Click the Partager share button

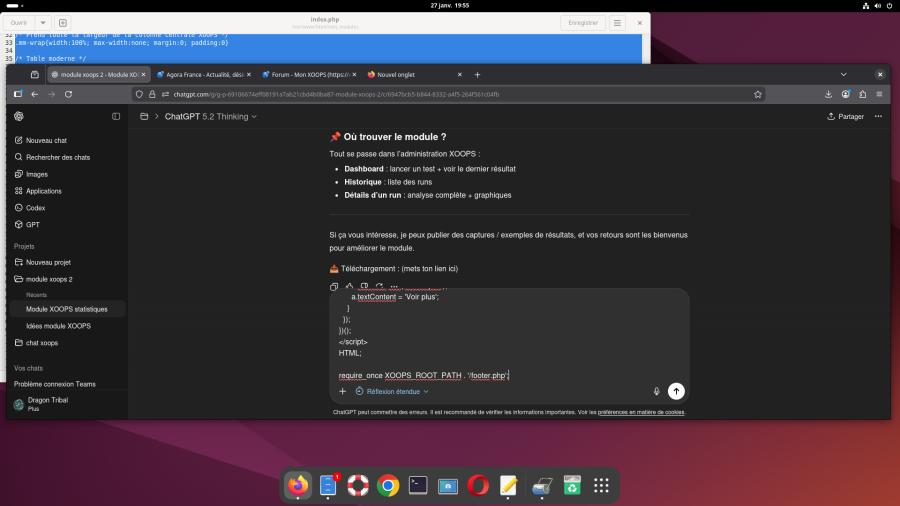pyautogui.click(x=845, y=116)
